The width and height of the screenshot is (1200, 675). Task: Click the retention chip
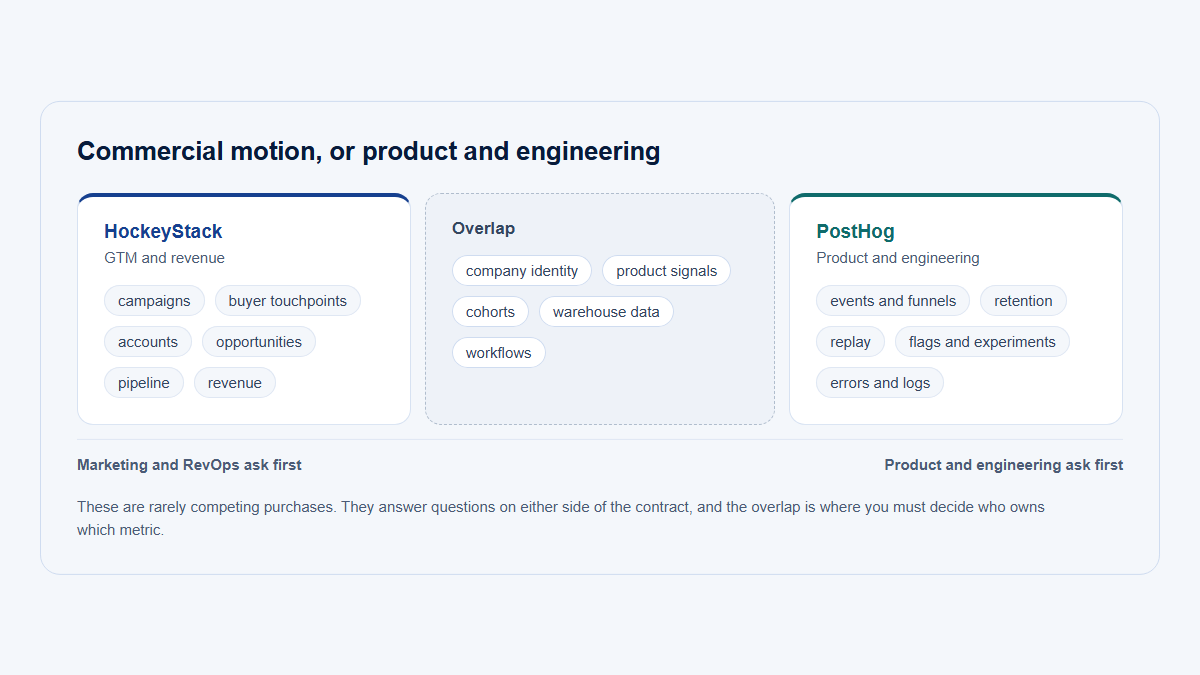point(1023,301)
